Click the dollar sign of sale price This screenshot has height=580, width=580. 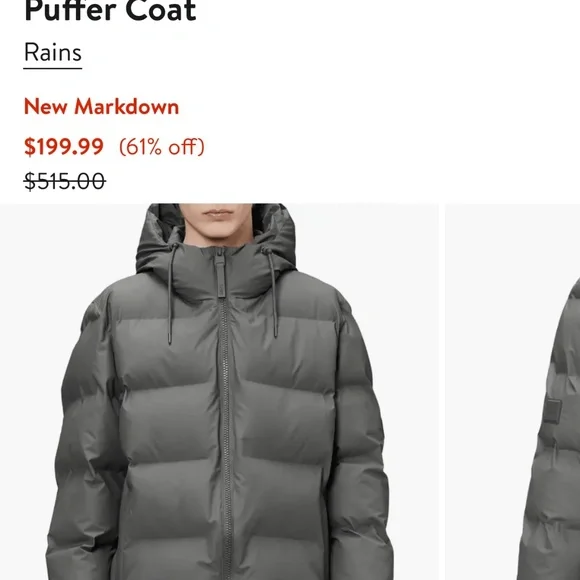tap(30, 147)
